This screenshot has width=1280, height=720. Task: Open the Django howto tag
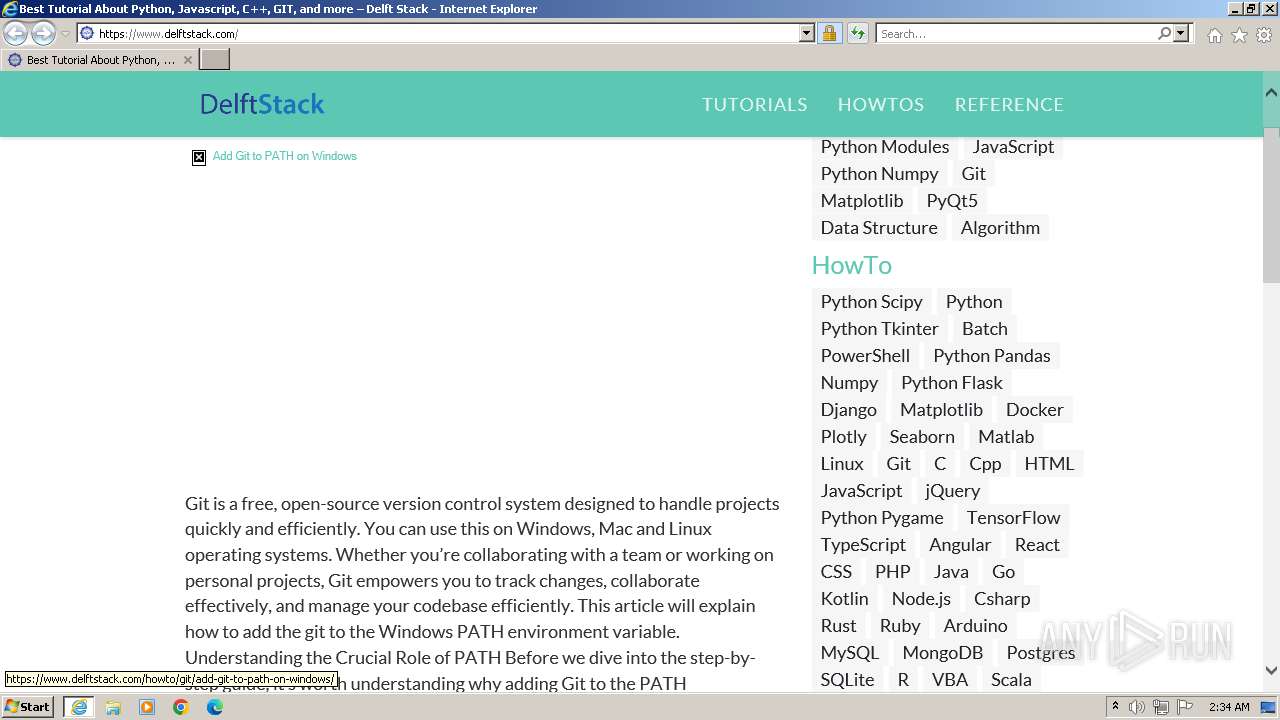tap(849, 409)
